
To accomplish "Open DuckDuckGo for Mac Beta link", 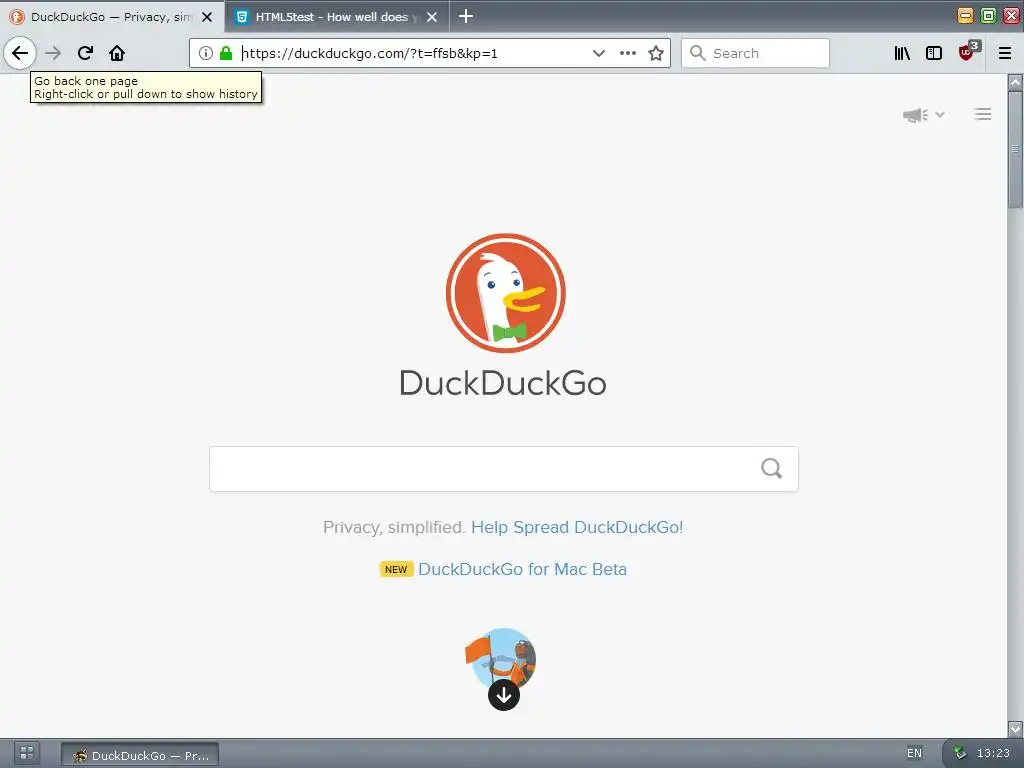I will (522, 569).
